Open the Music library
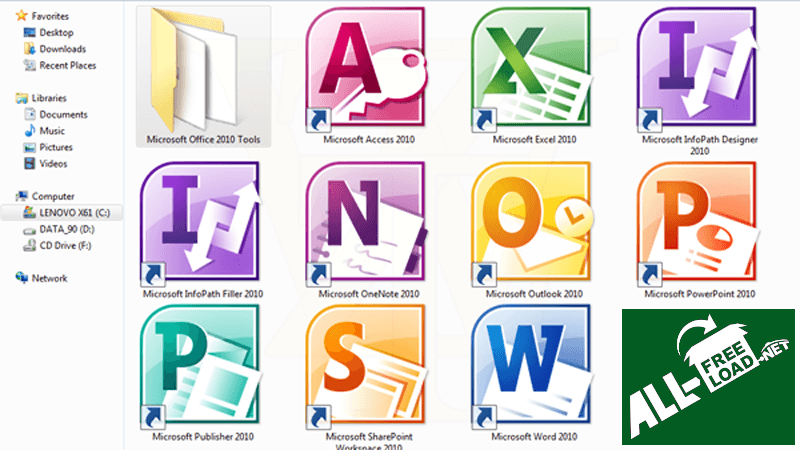 (52, 131)
